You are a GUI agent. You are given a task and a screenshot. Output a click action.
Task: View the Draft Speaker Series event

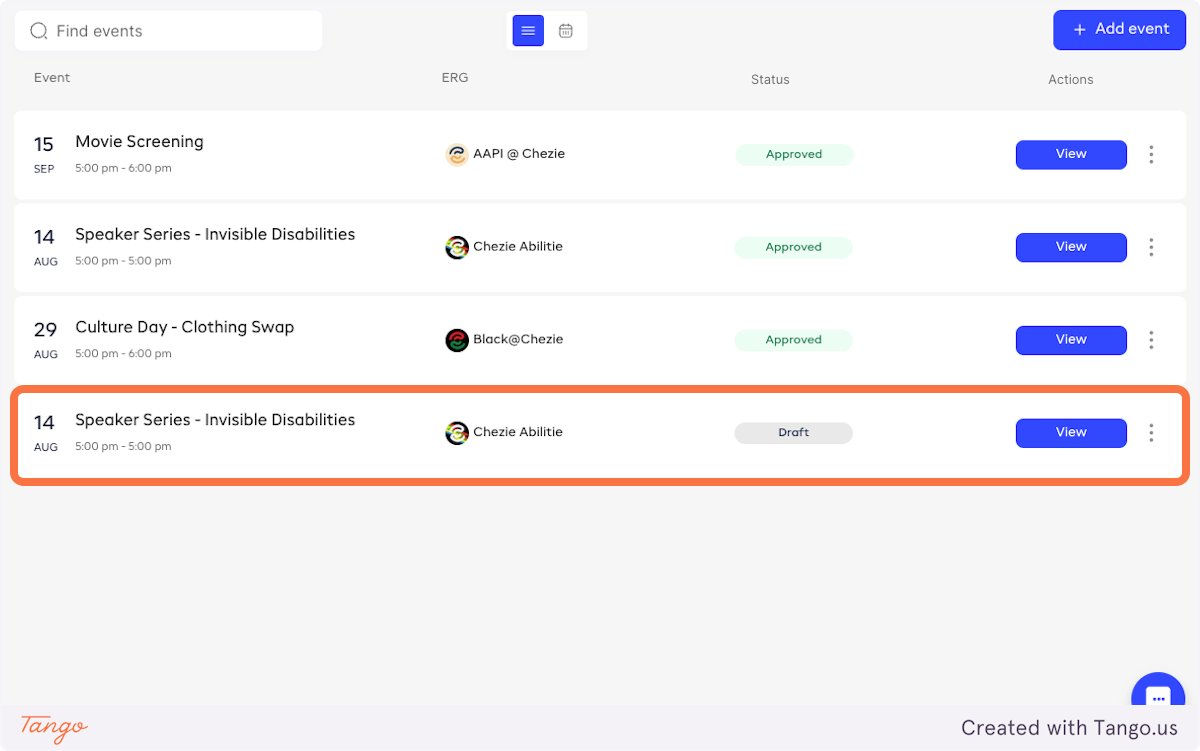[1070, 432]
